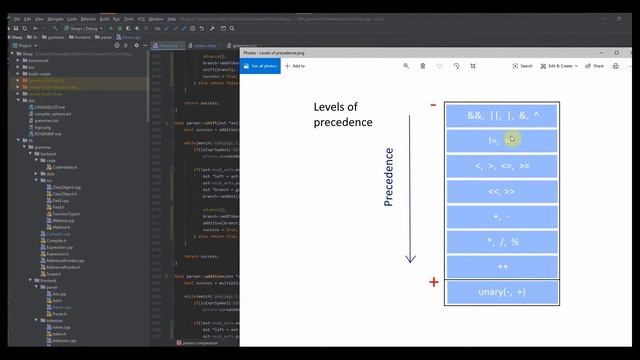Collapse the lib folder in project tree

[18, 140]
